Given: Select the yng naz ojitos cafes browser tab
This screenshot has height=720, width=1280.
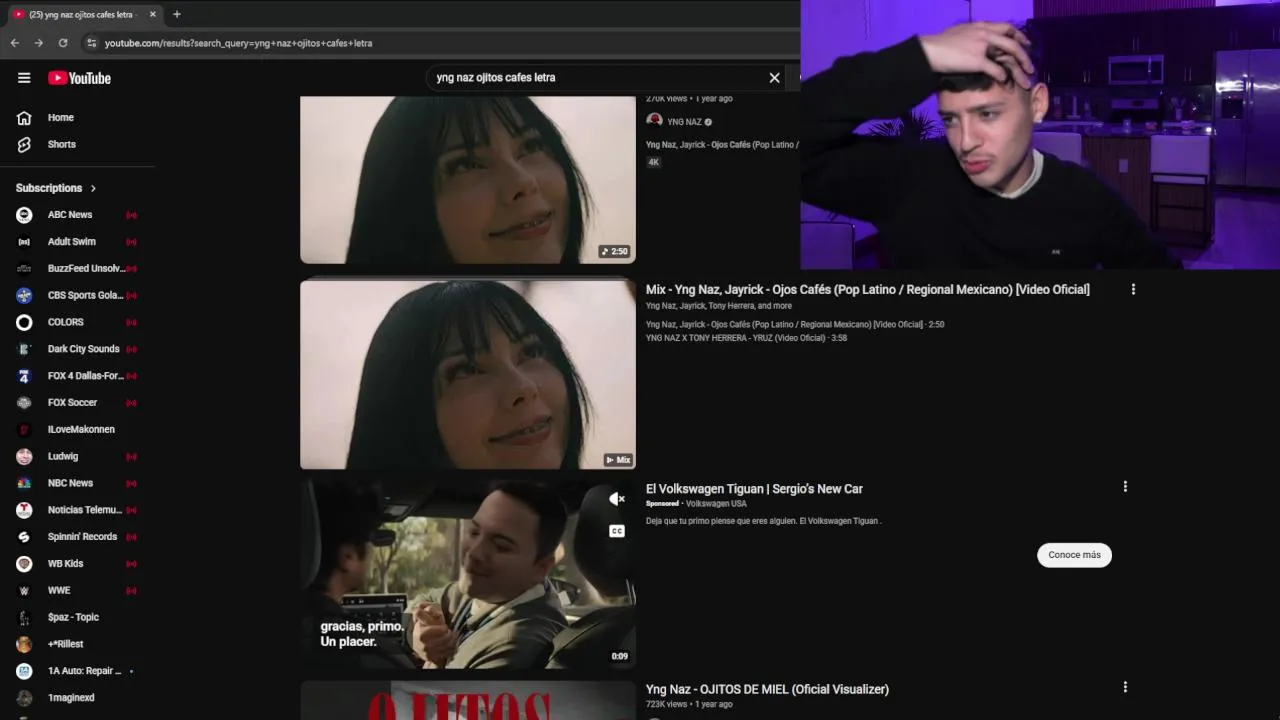Looking at the screenshot, I should (84, 14).
